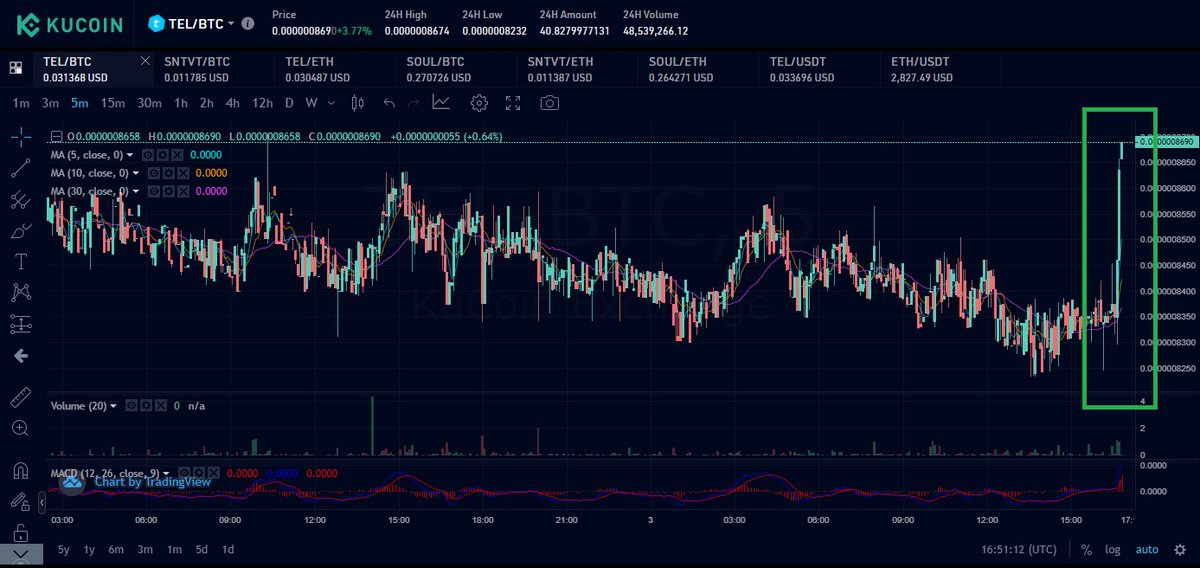Select the pattern drawing tool
This screenshot has height=568, width=1200.
20,292
